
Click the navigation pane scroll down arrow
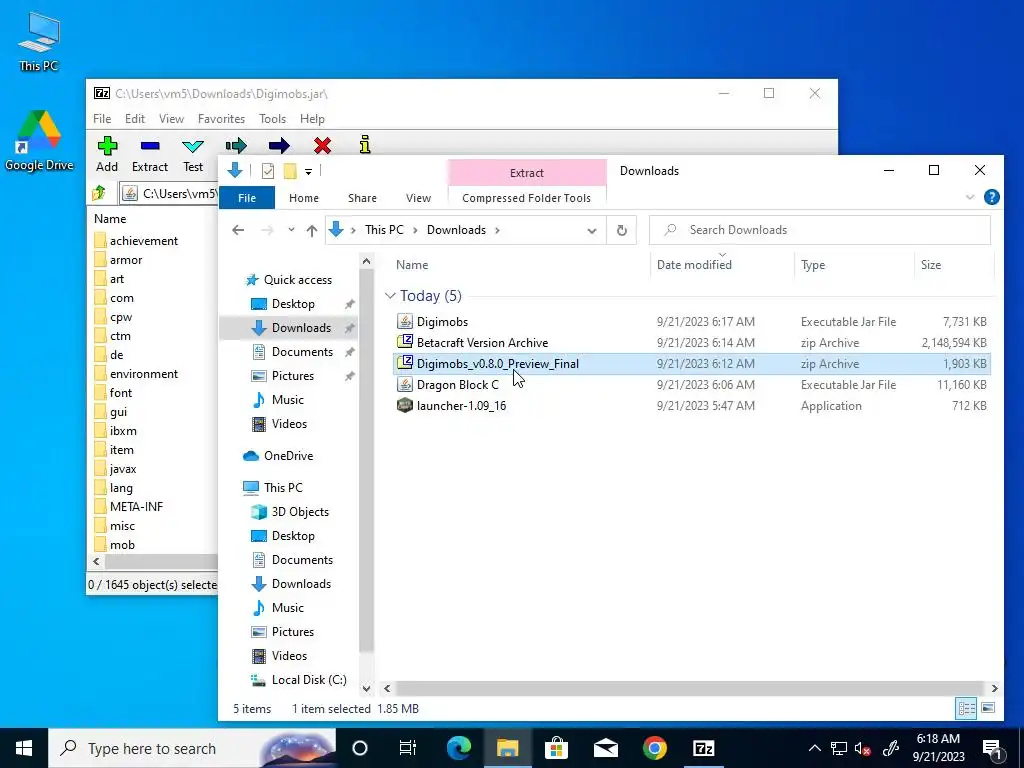point(366,688)
